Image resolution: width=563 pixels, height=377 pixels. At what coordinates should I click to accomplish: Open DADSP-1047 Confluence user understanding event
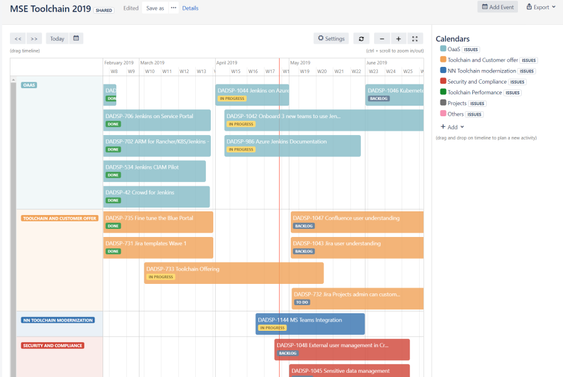357,222
